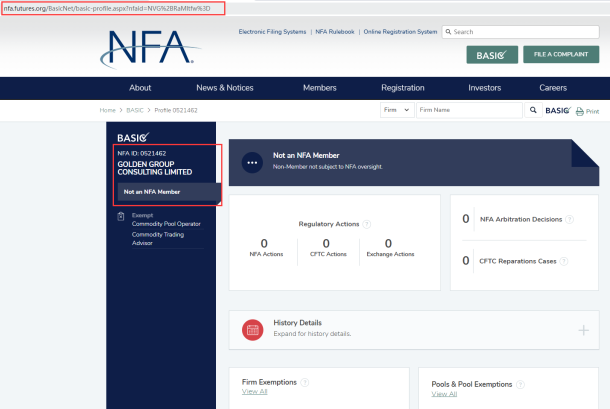Open the News & Notices menu

pos(225,88)
